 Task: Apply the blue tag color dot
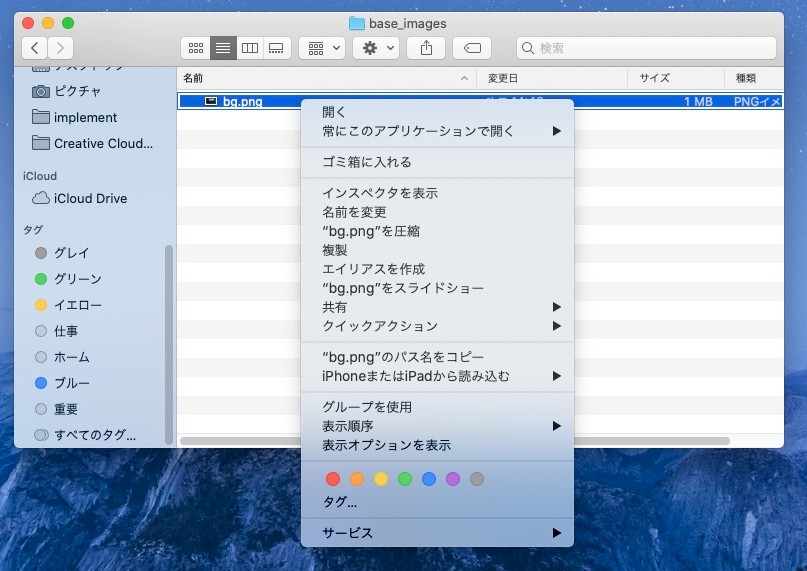[x=429, y=479]
